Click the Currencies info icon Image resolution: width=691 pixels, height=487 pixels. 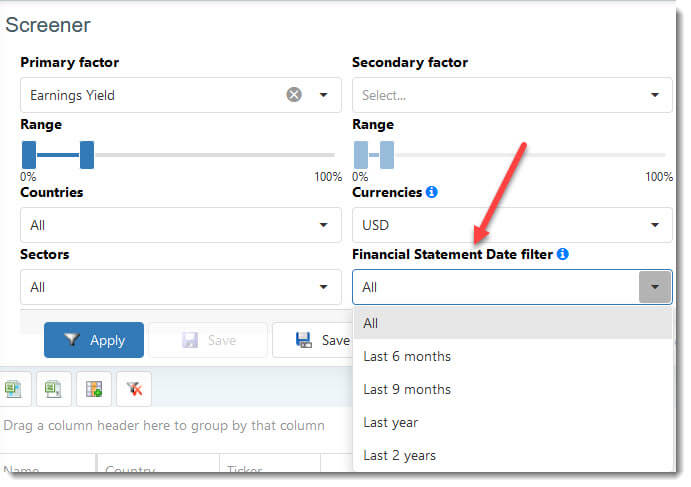pos(431,192)
